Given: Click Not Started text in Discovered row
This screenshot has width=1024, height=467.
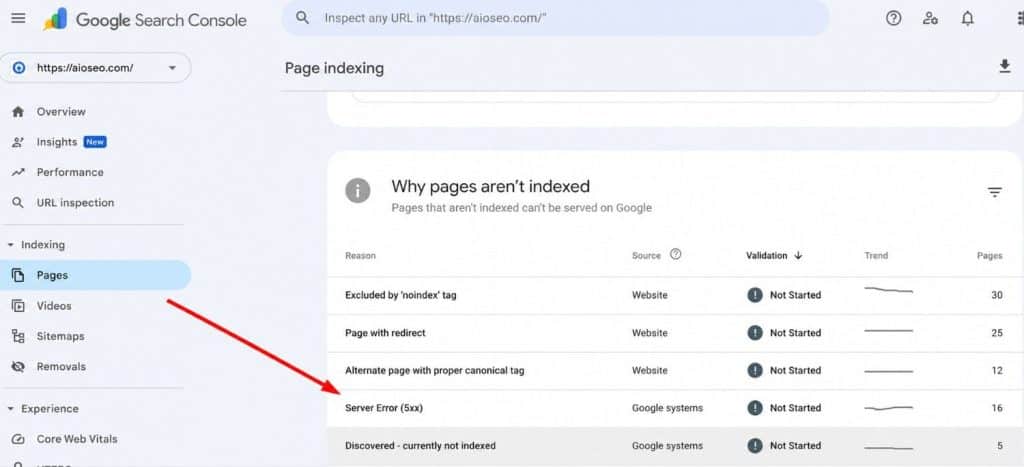Looking at the screenshot, I should click(795, 446).
